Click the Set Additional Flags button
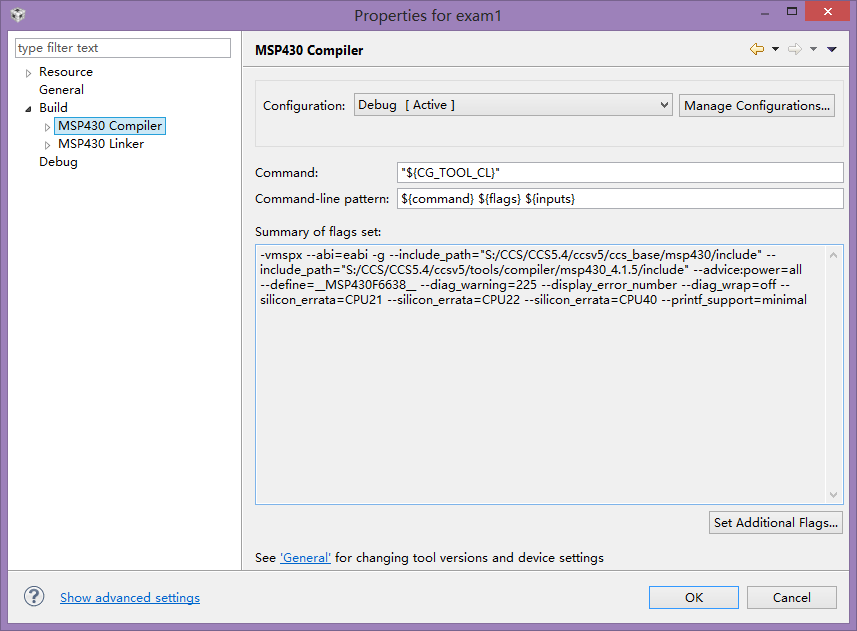Viewport: 857px width, 631px height. (x=775, y=522)
